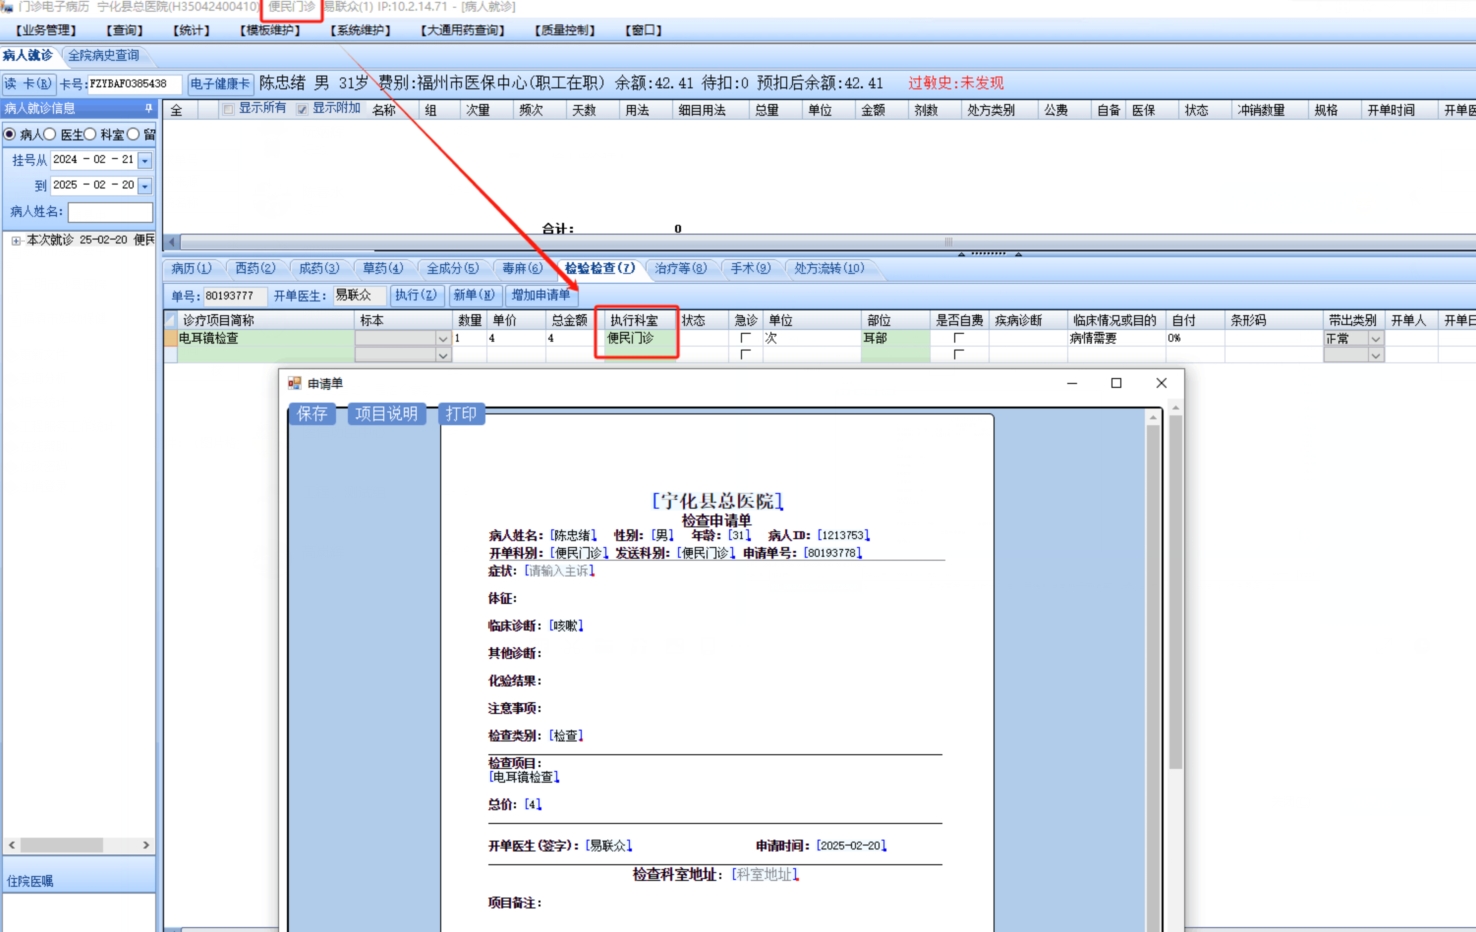Click the 卡号 input field
The width and height of the screenshot is (1476, 932).
click(135, 84)
